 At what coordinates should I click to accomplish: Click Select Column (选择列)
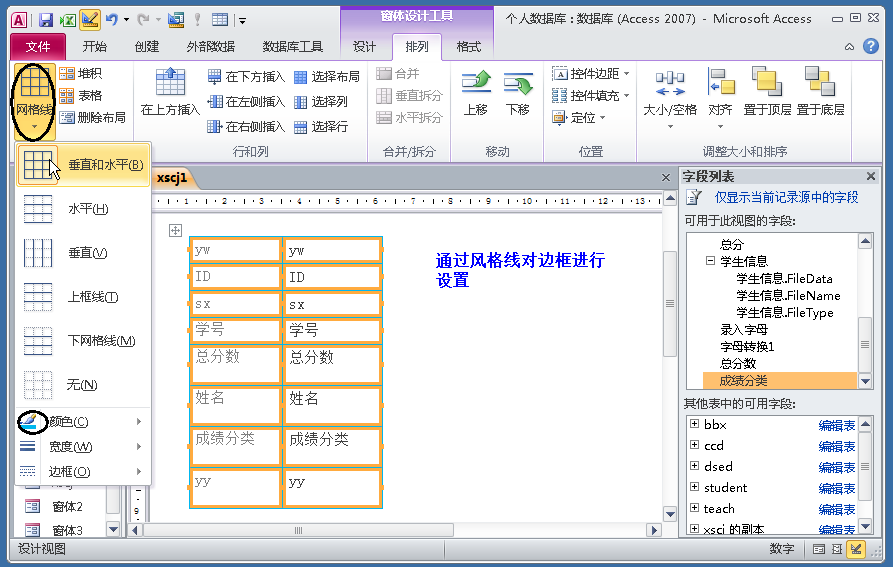click(x=321, y=101)
